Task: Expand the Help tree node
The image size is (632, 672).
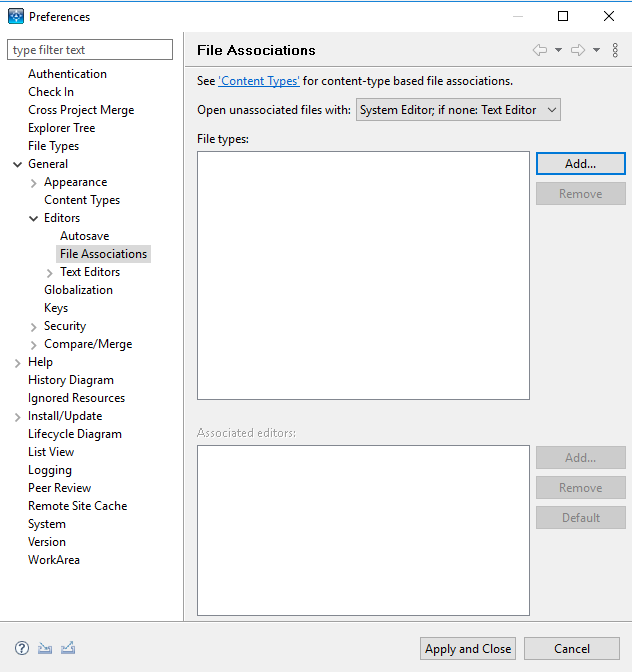Action: coord(18,363)
